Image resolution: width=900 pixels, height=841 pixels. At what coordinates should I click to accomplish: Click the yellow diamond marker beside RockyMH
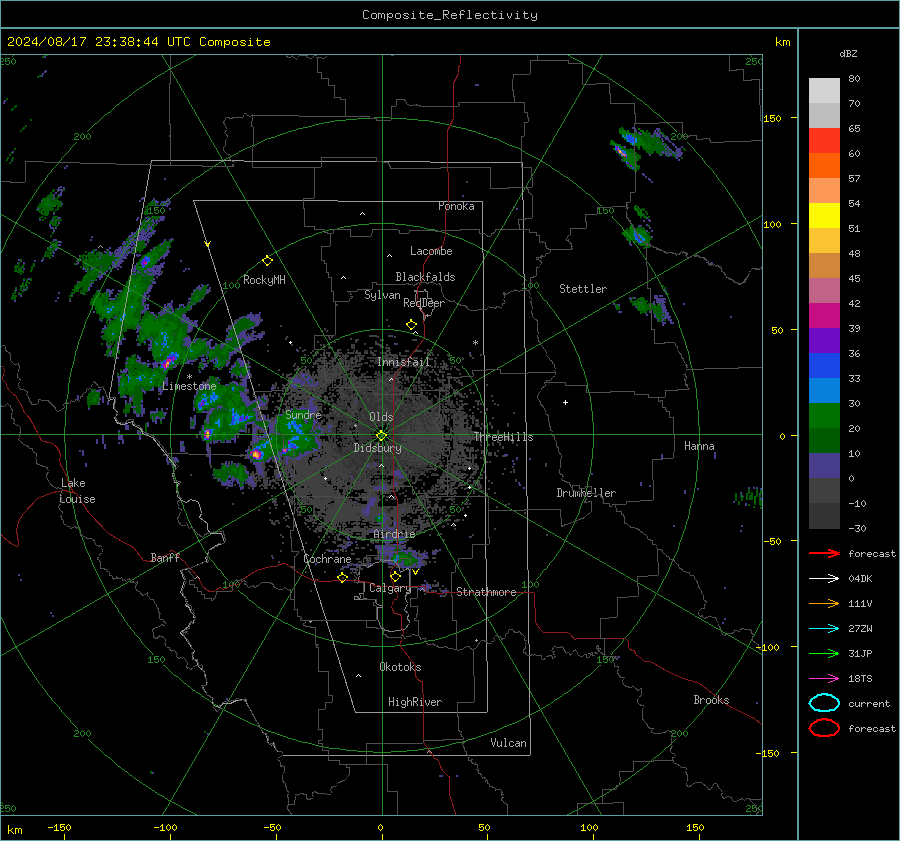point(267,261)
